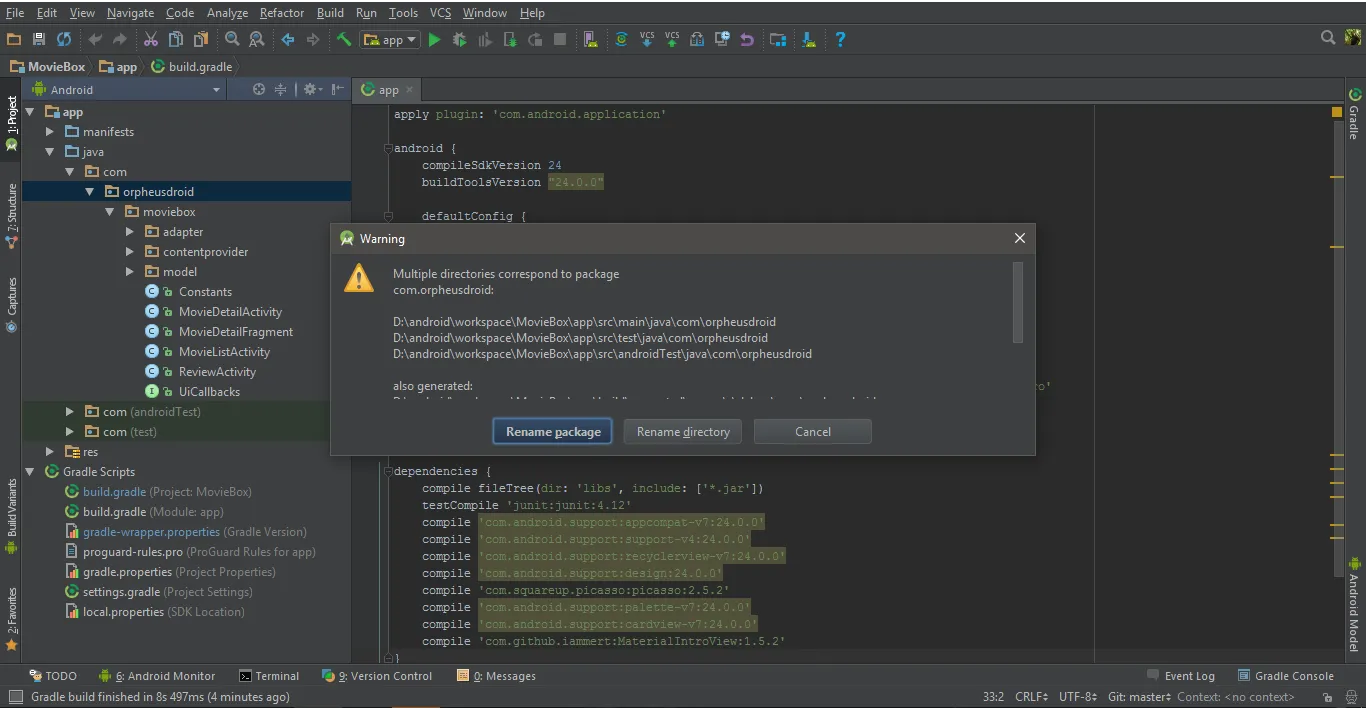Hide the Project panel with the hide icon

pyautogui.click(x=338, y=89)
